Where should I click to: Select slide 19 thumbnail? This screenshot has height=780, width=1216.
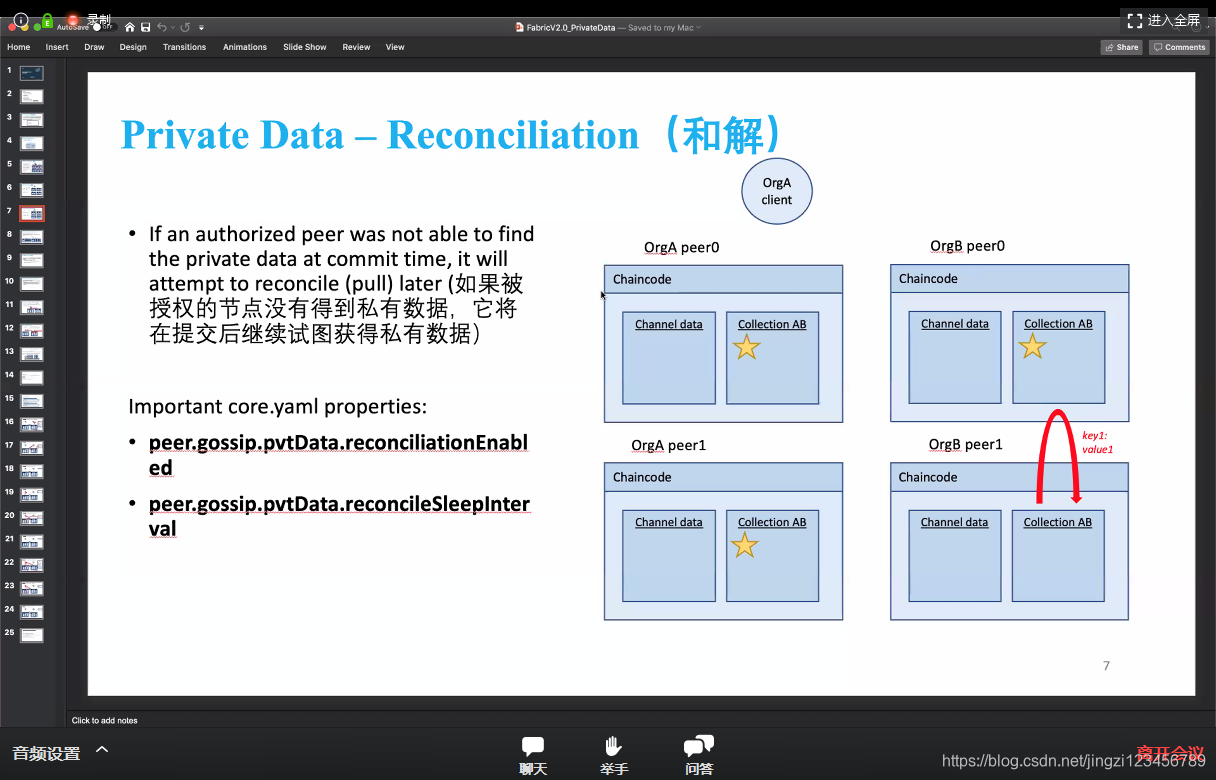(x=32, y=494)
